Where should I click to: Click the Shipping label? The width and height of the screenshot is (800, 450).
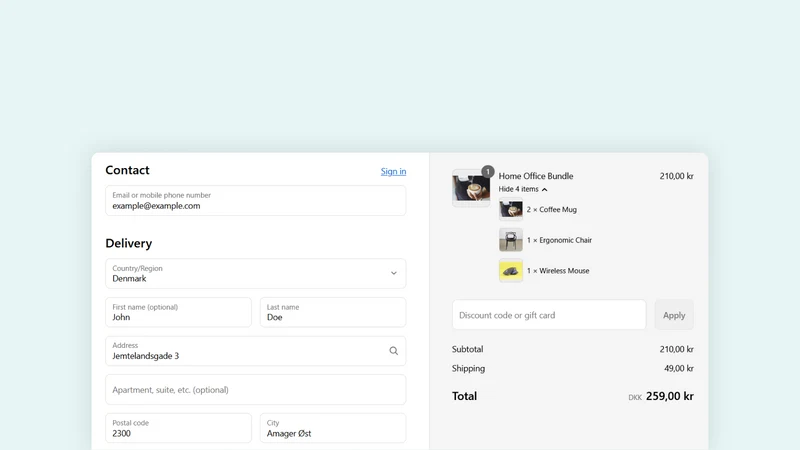click(468, 368)
